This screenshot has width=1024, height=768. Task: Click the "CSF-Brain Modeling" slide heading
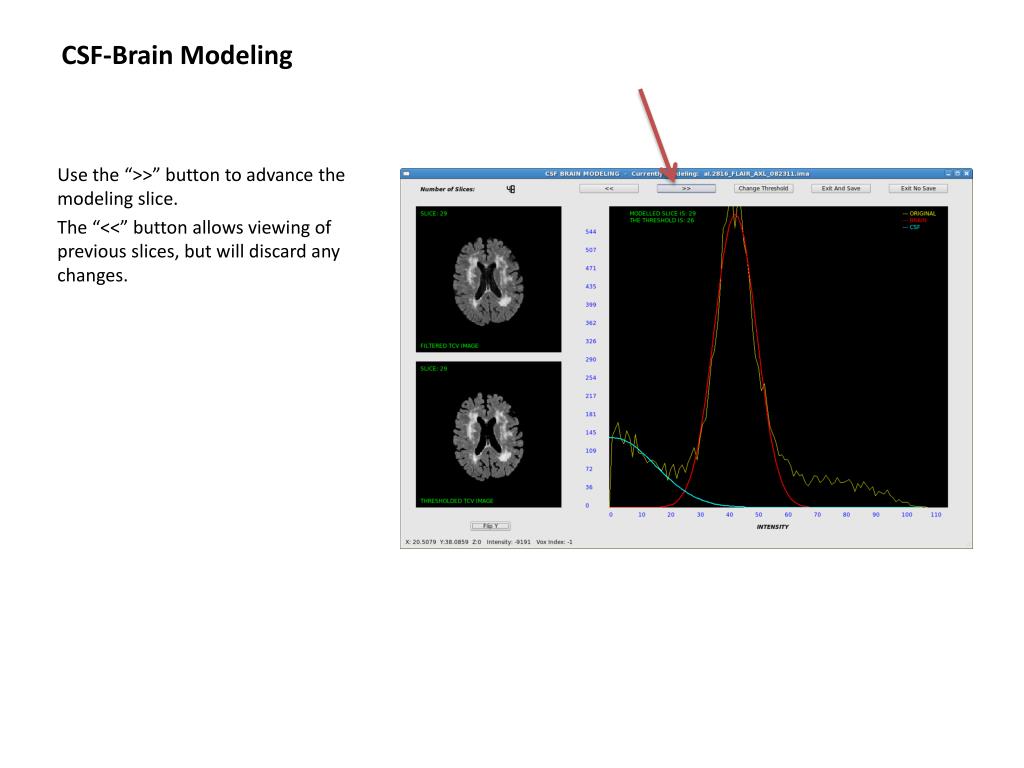177,56
